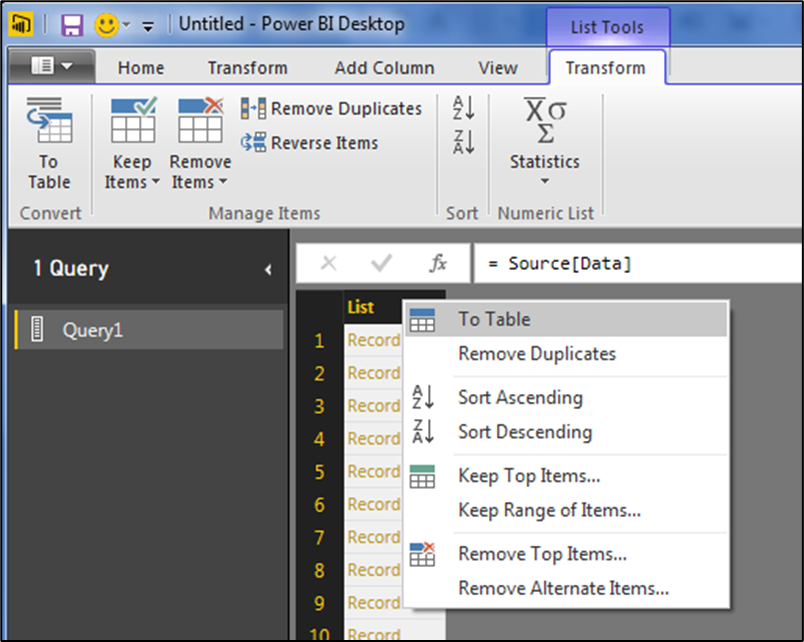Choose Keep Range of Items from context menu
The width and height of the screenshot is (804, 642).
click(566, 510)
